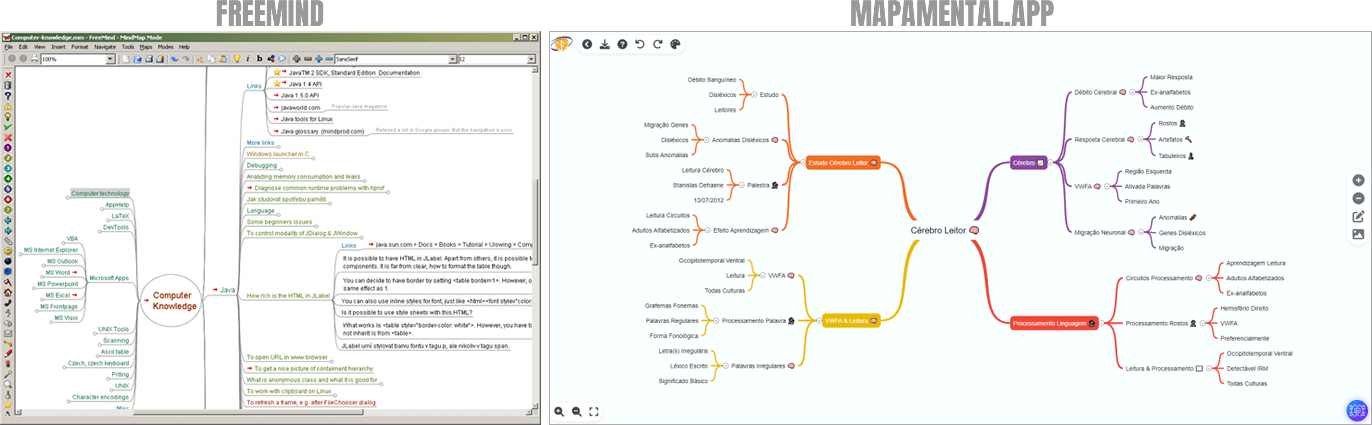This screenshot has height=425, width=1372.
Task: Click the edit note pencil icon
Action: click(1358, 216)
